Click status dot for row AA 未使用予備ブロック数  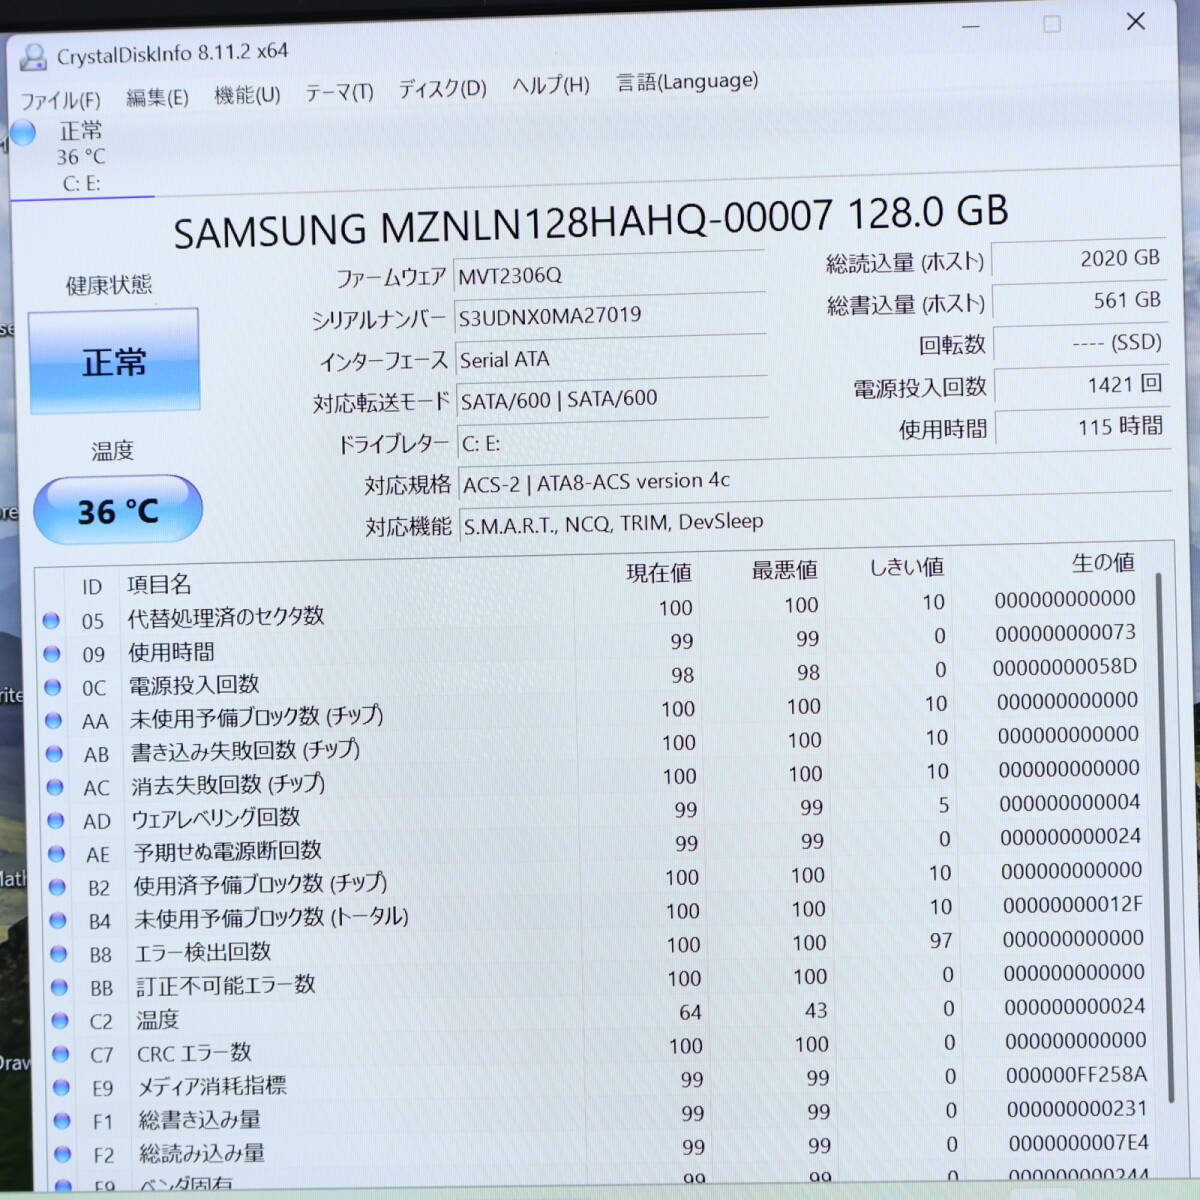54,721
